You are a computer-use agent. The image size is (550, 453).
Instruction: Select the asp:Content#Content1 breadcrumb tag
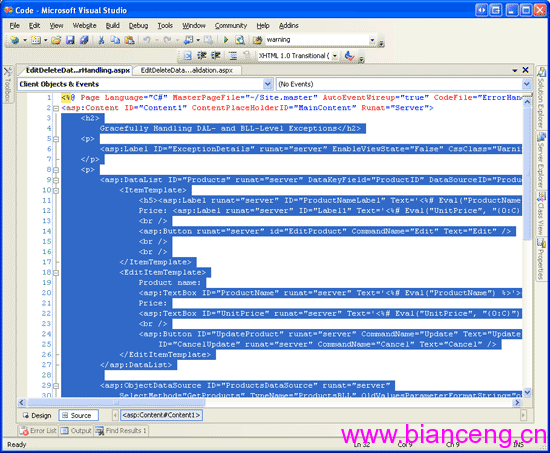point(161,415)
